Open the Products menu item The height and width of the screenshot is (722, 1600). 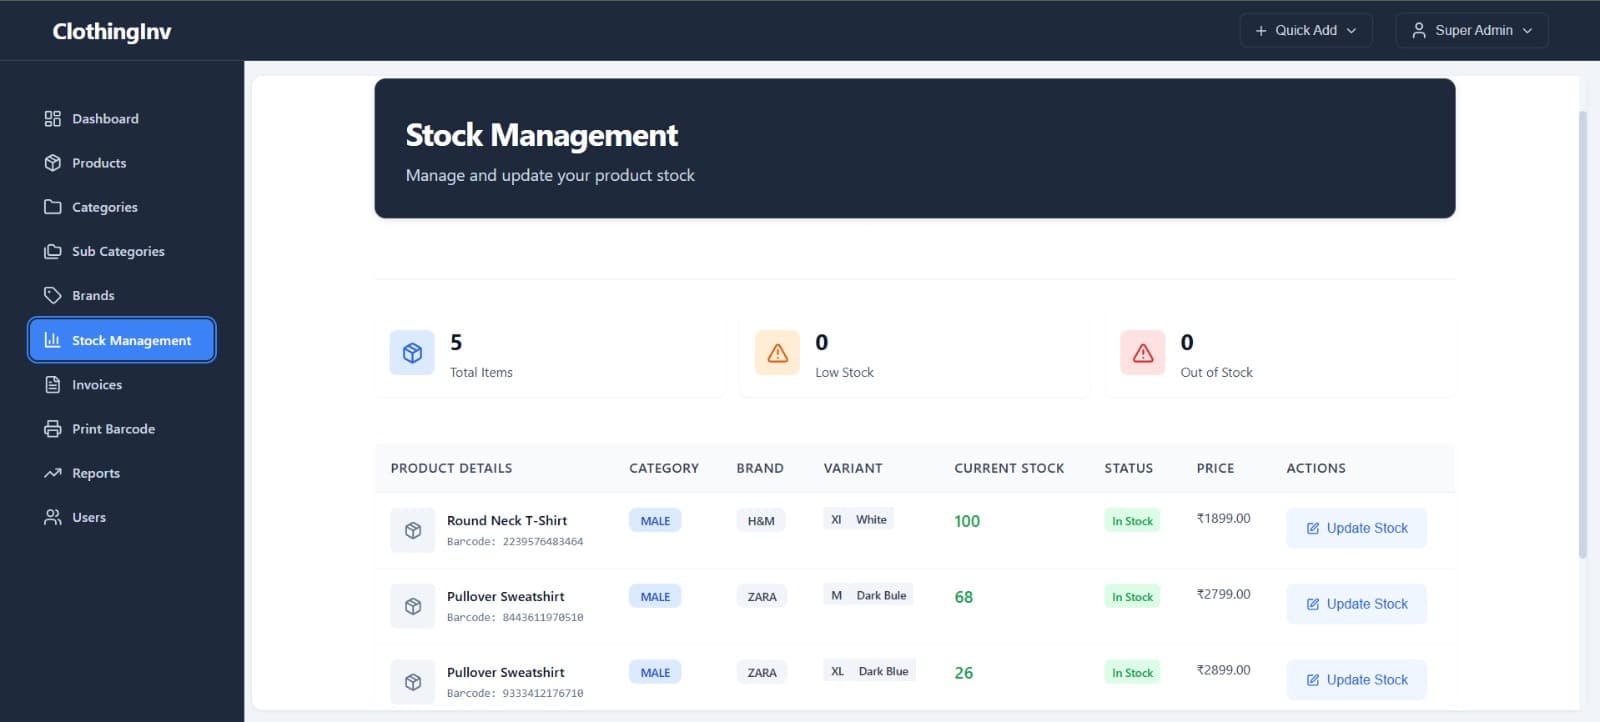(x=122, y=163)
